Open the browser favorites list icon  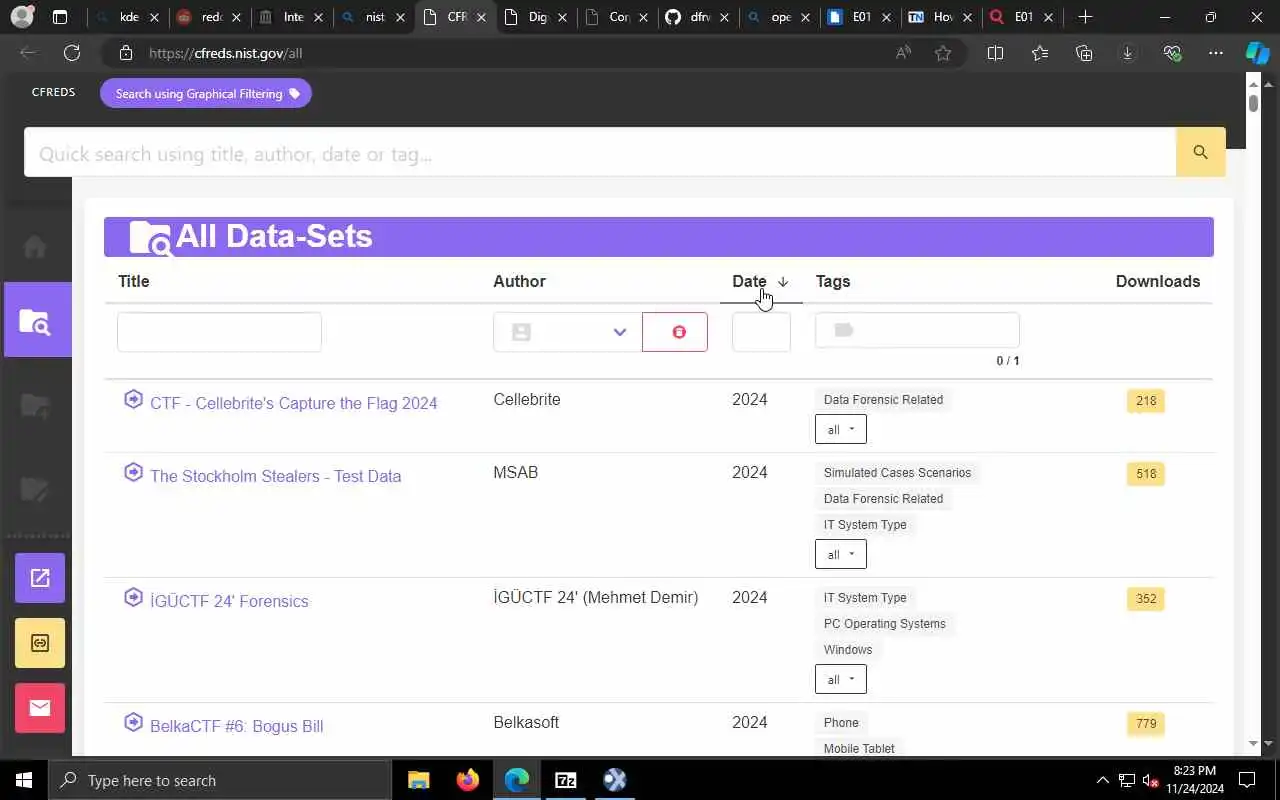(x=1040, y=53)
